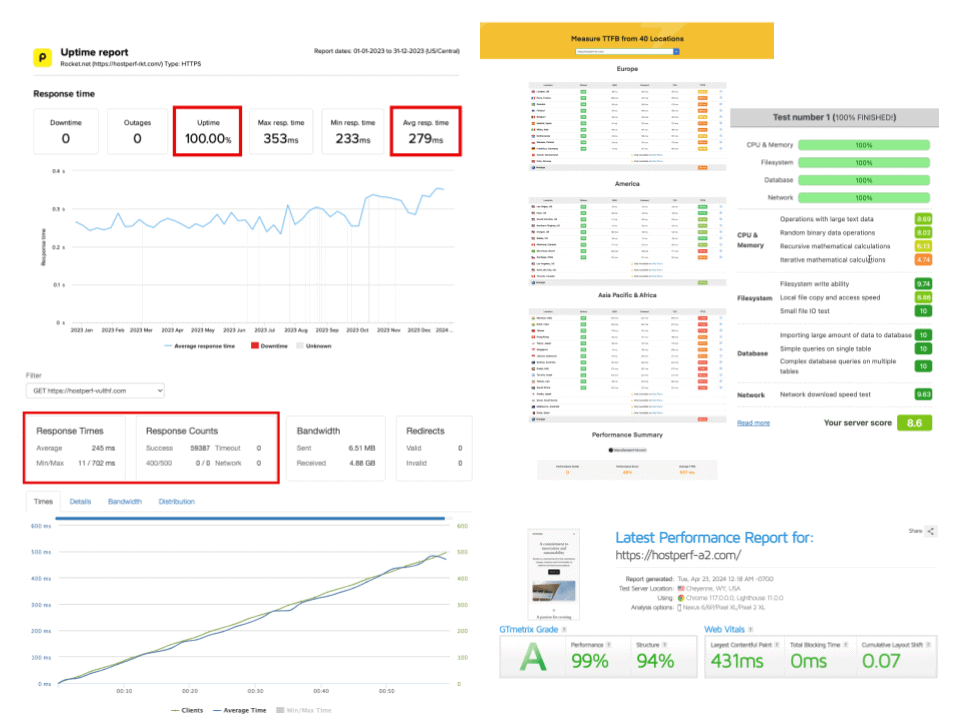This screenshot has width=960, height=720.
Task: Click help icon beside Largest Contentful Paint
Action: (777, 645)
